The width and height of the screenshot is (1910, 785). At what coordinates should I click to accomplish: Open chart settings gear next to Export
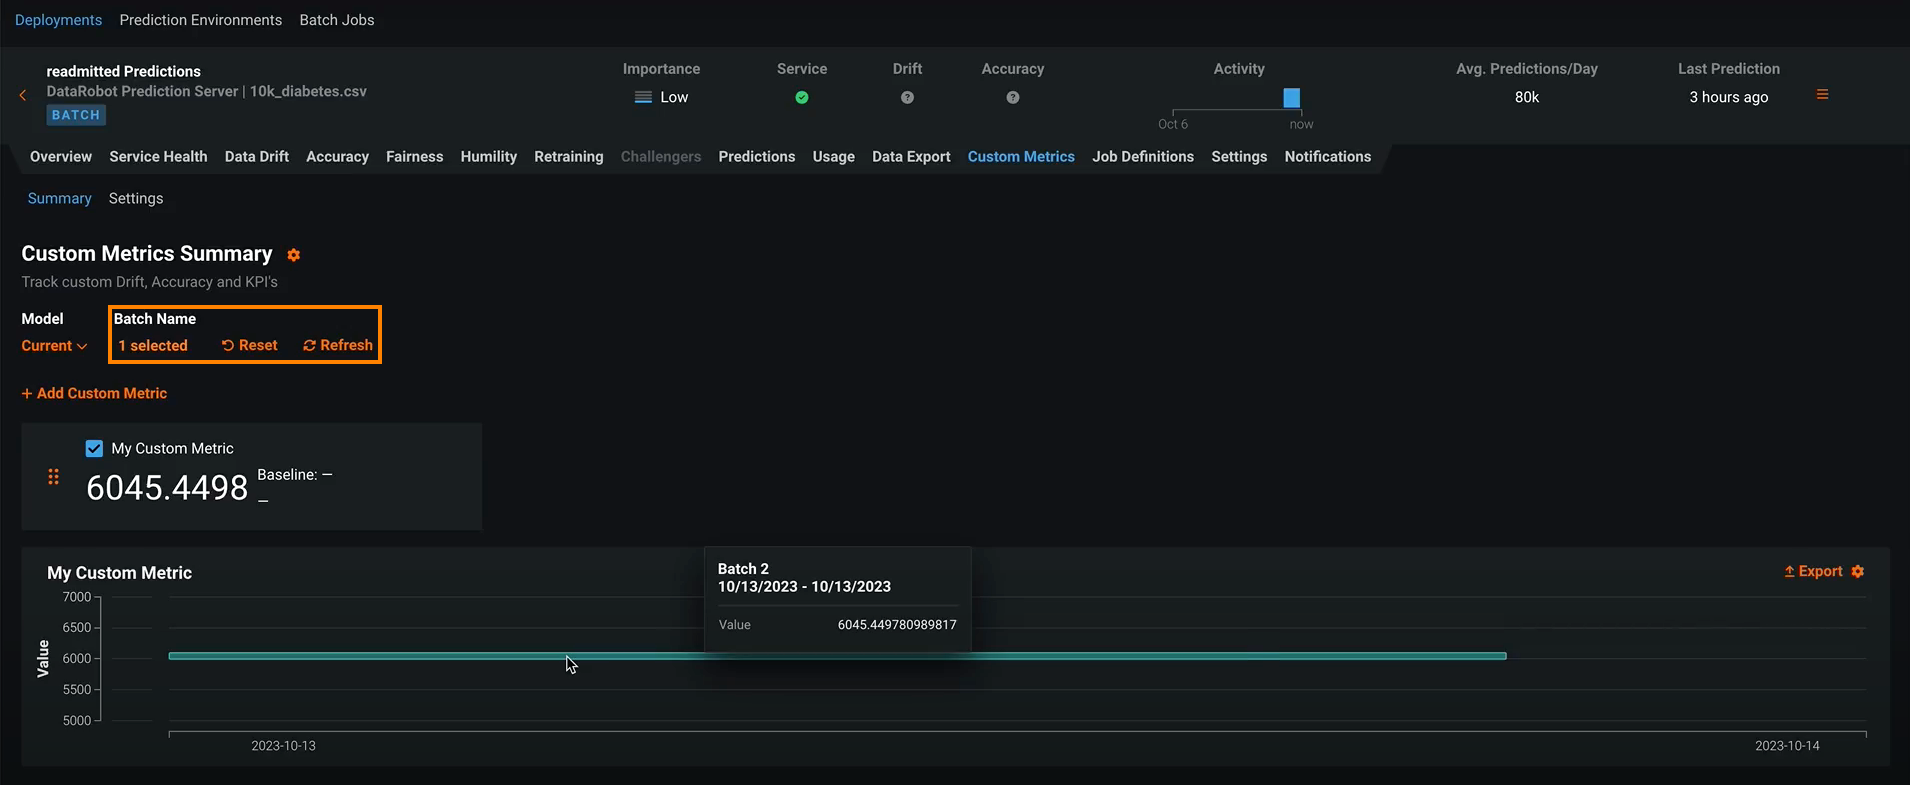pyautogui.click(x=1858, y=572)
